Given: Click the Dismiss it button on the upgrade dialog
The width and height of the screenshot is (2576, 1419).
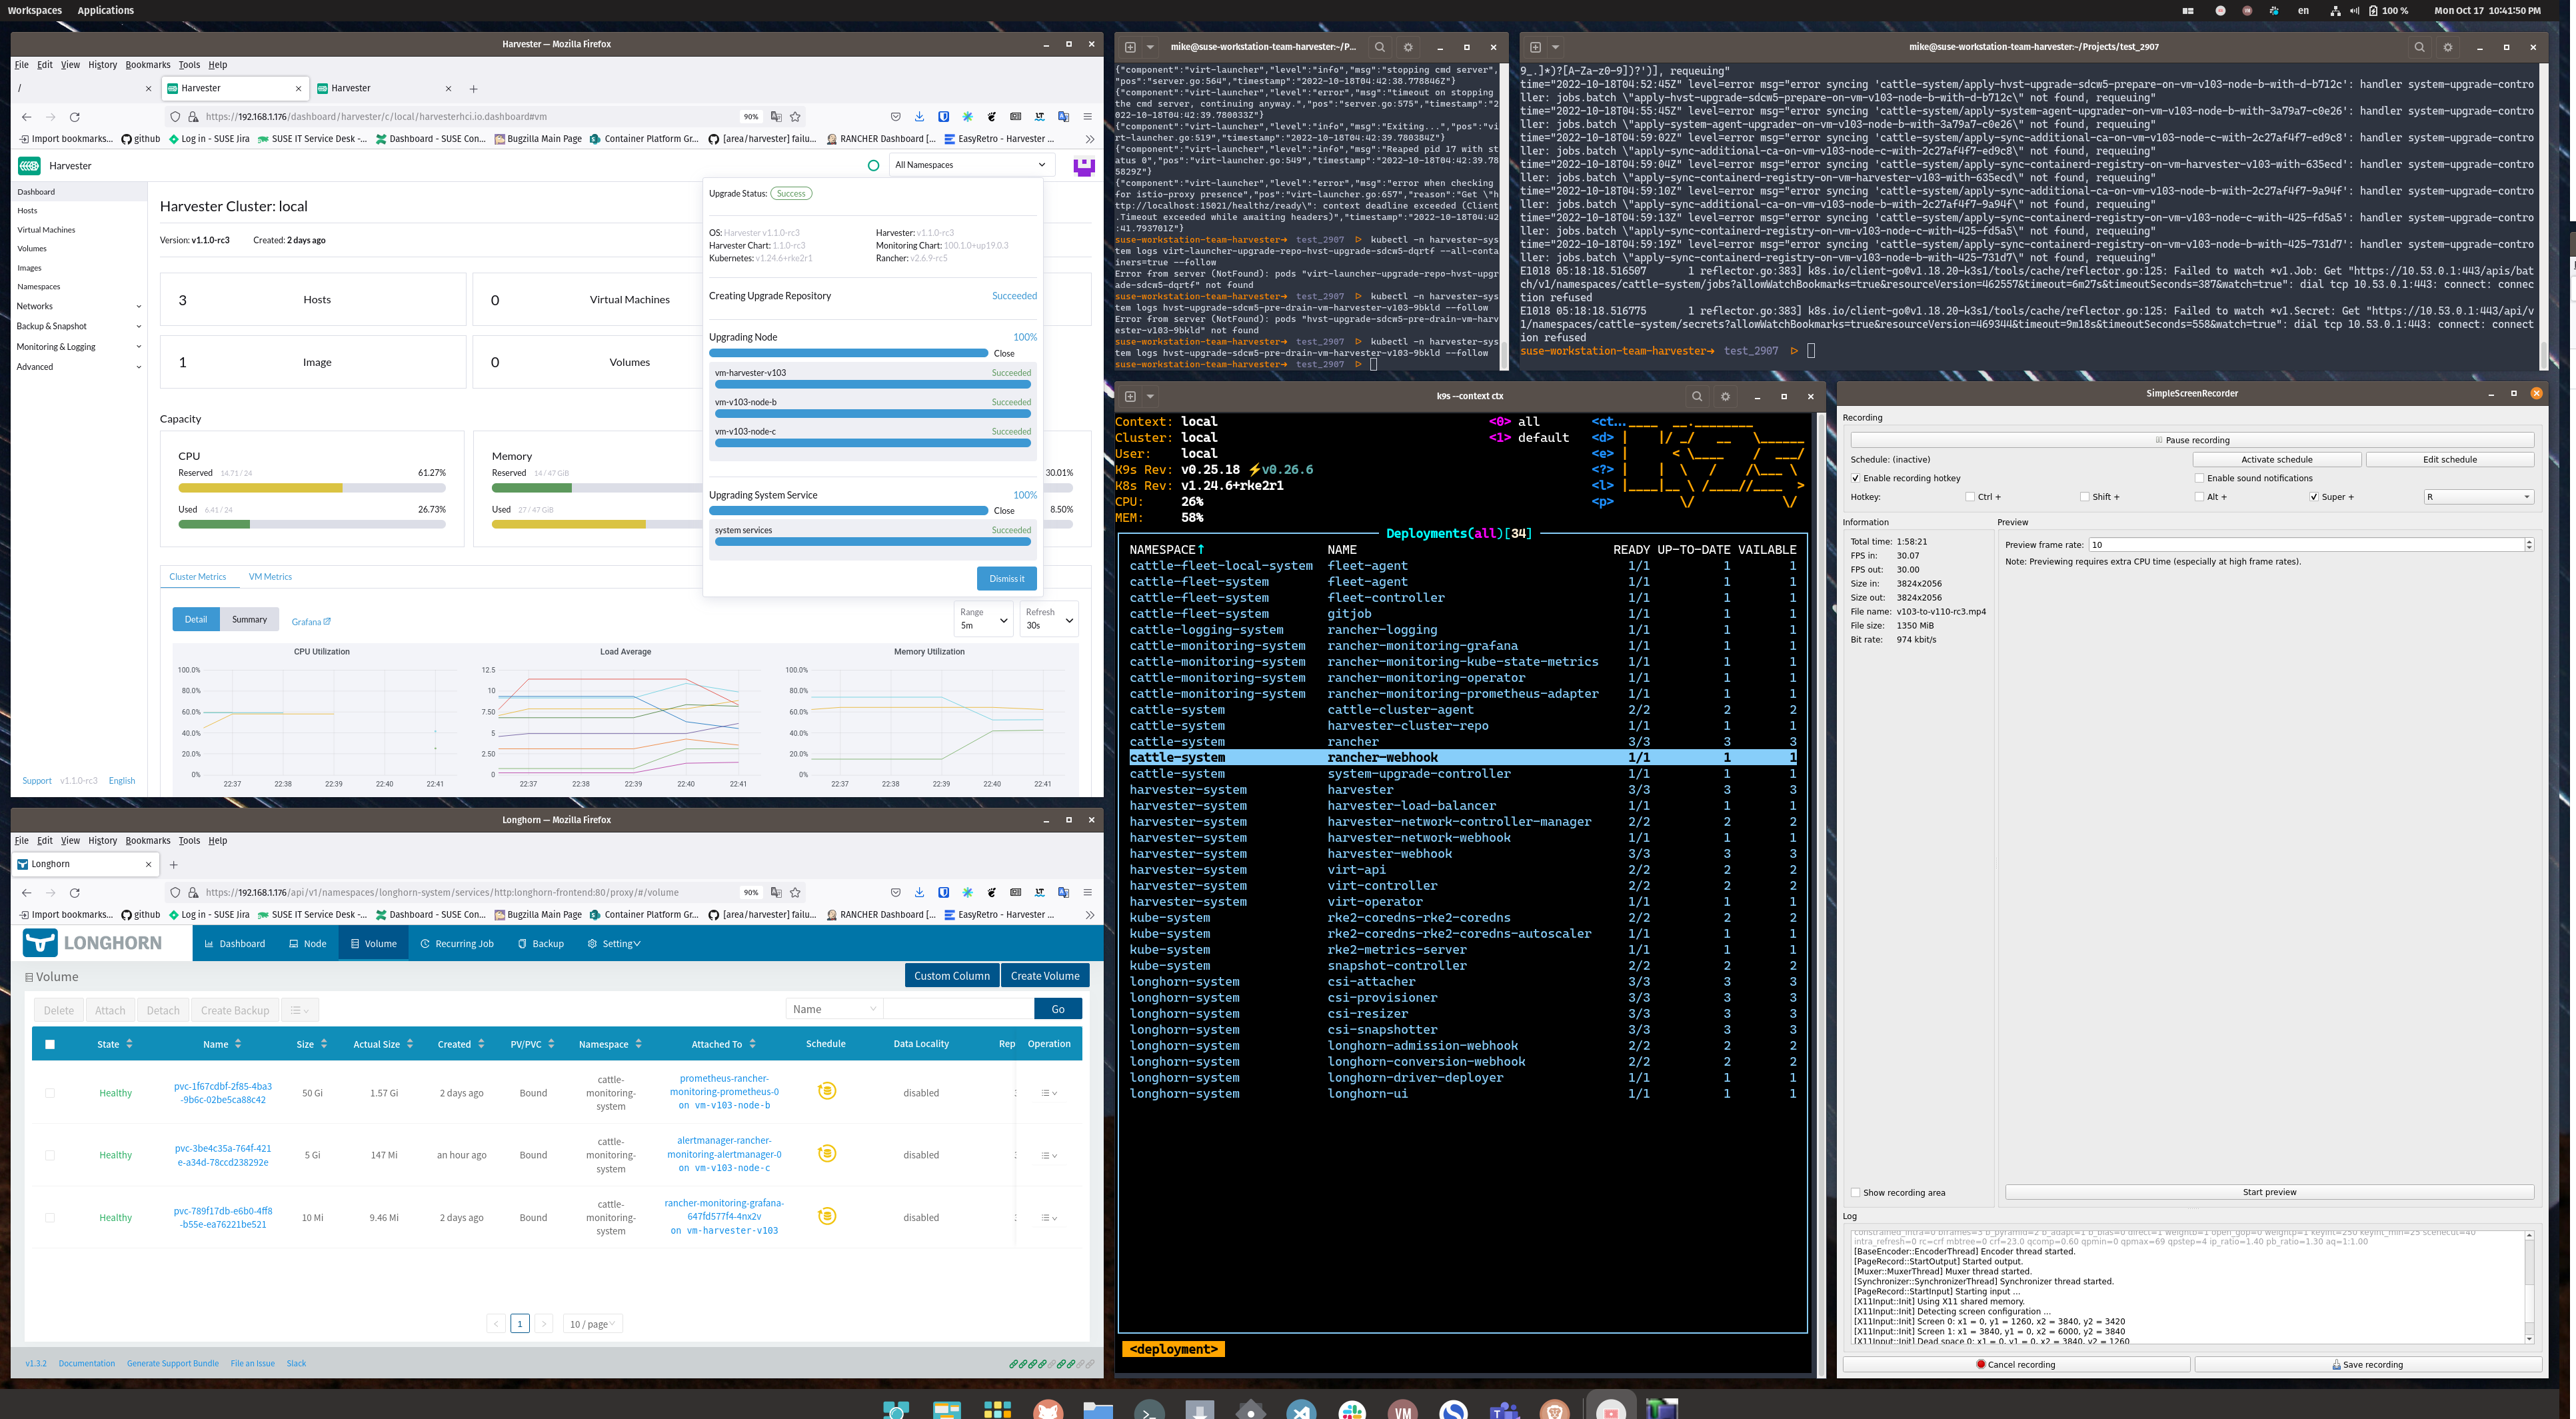Looking at the screenshot, I should [x=1006, y=578].
